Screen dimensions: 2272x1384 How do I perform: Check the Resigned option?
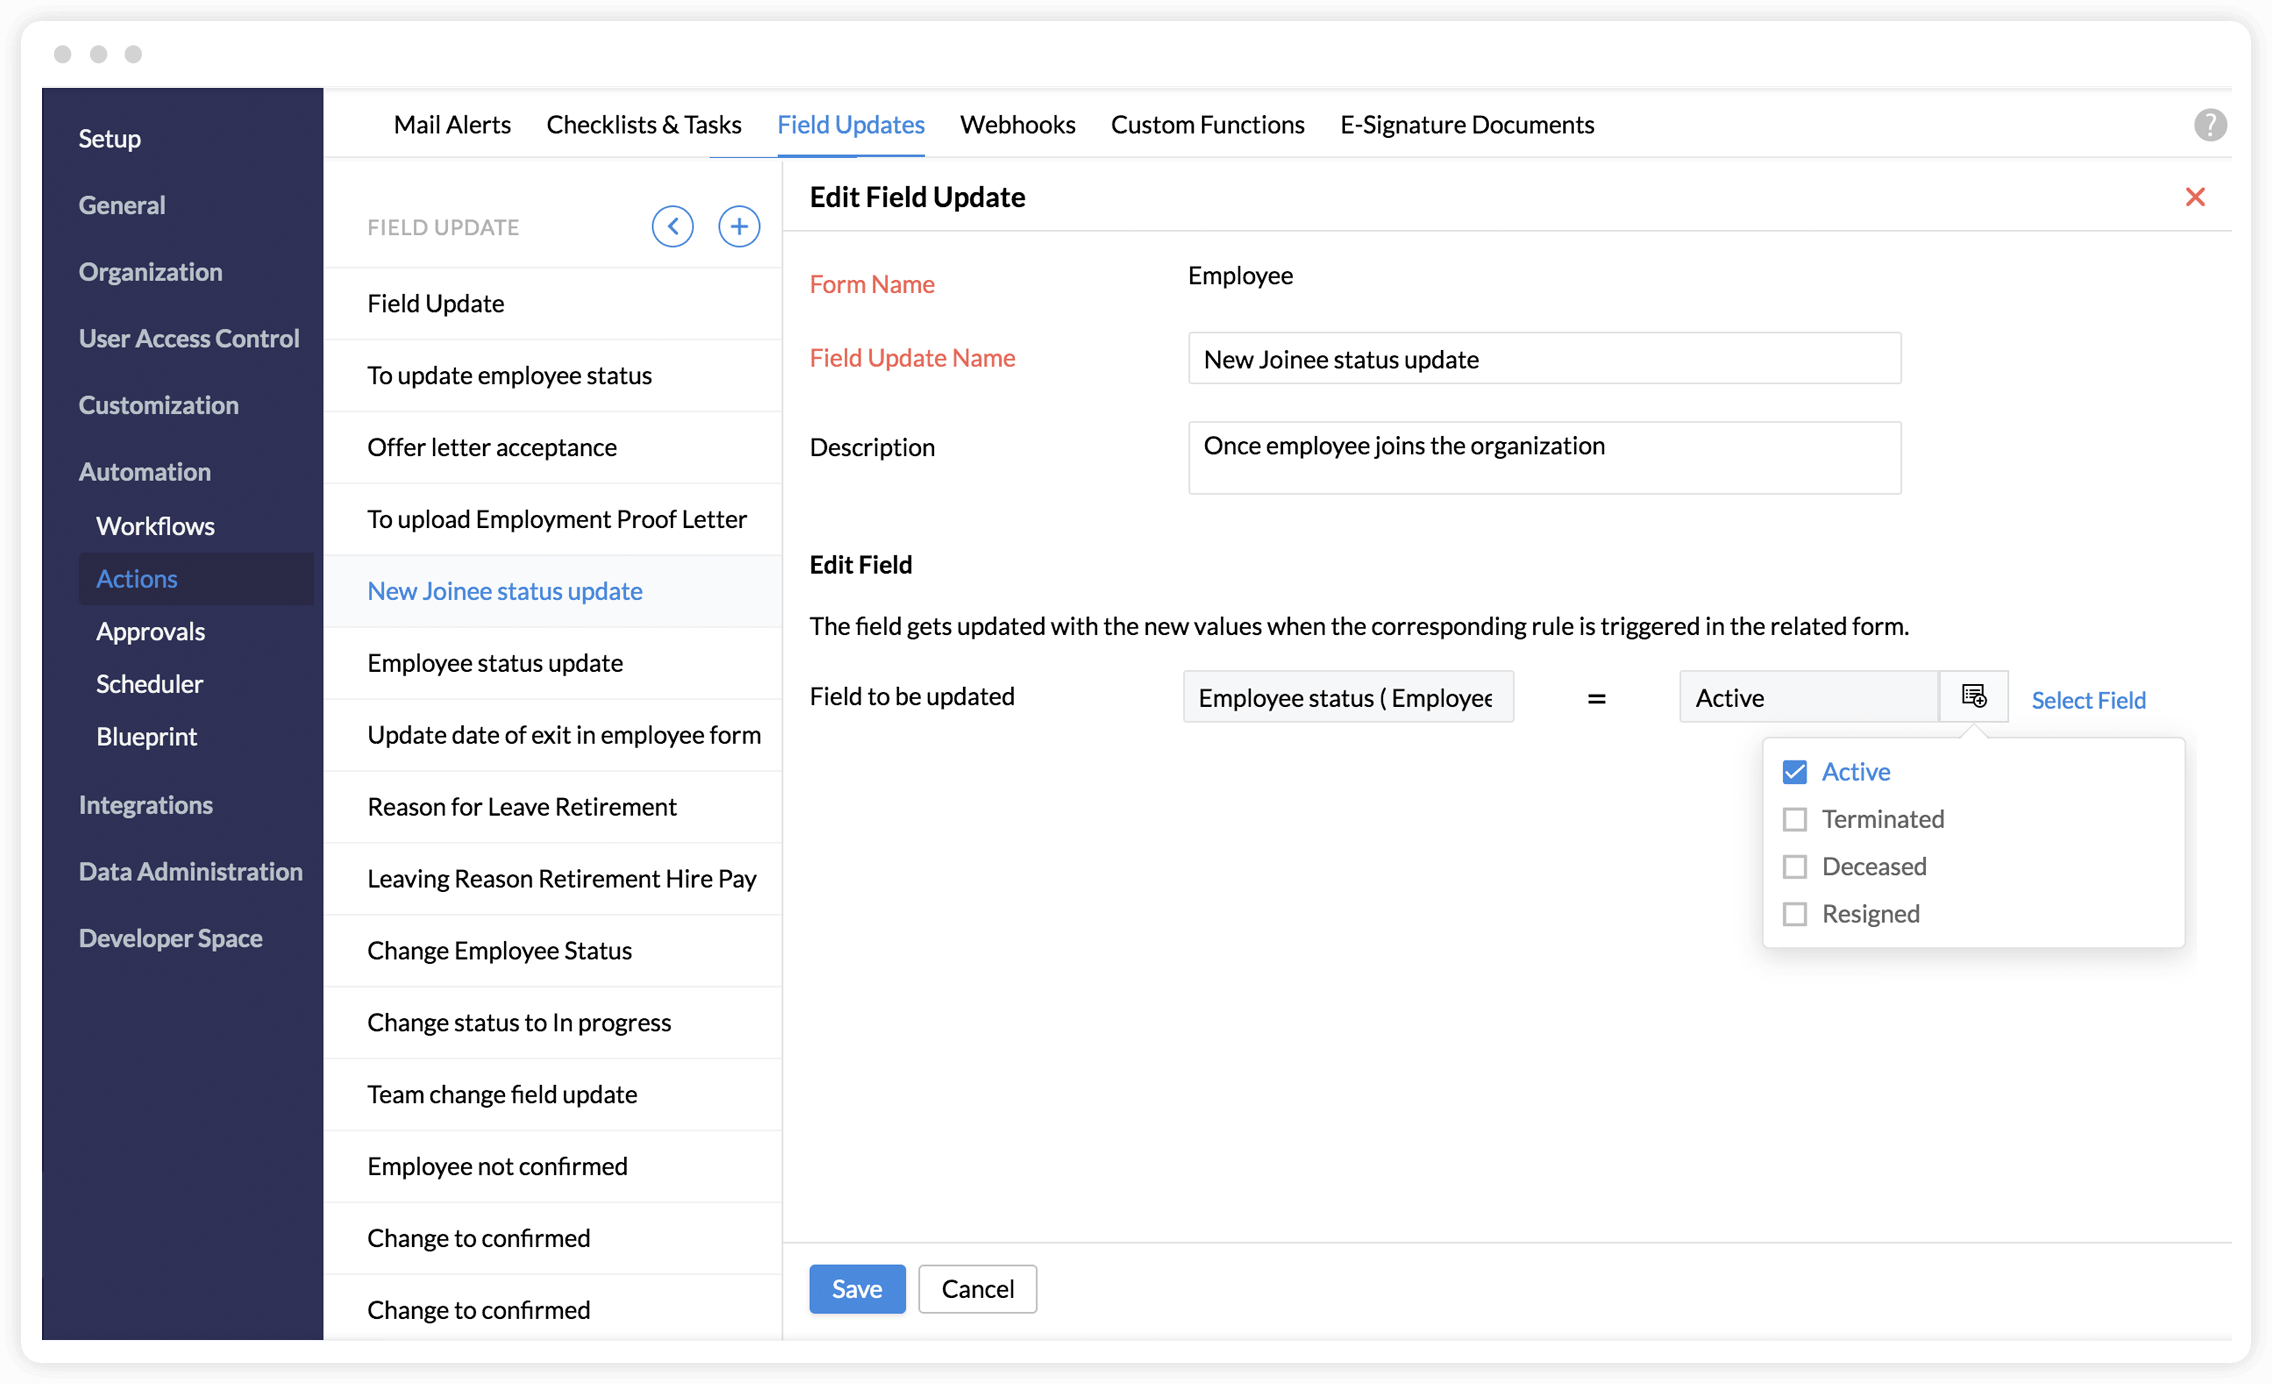(1795, 914)
